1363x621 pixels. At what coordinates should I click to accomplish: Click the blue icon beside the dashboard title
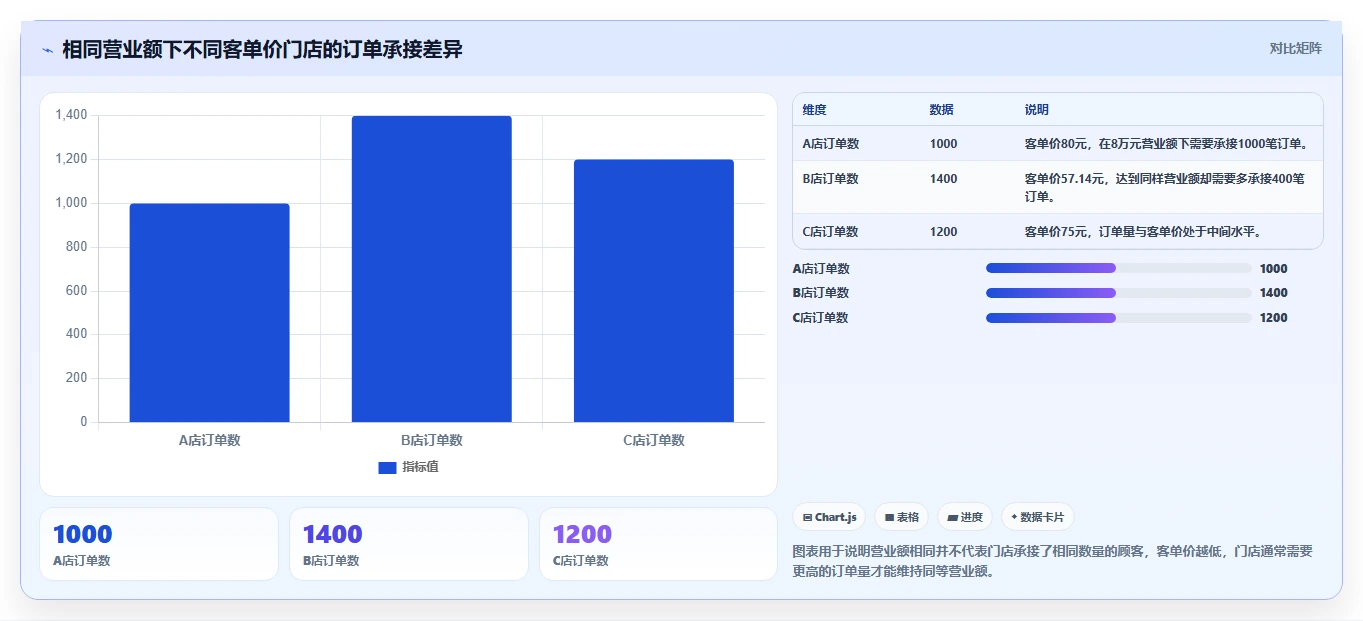pos(47,50)
